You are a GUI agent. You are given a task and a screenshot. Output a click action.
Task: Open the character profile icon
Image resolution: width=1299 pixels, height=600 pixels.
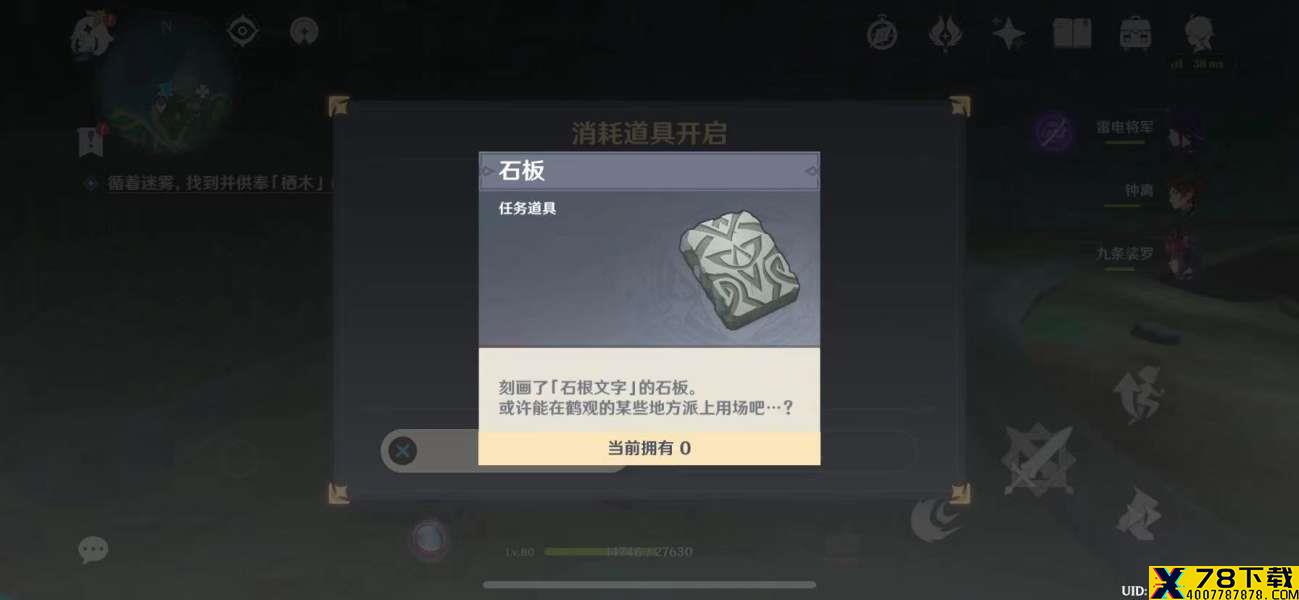coord(1199,33)
